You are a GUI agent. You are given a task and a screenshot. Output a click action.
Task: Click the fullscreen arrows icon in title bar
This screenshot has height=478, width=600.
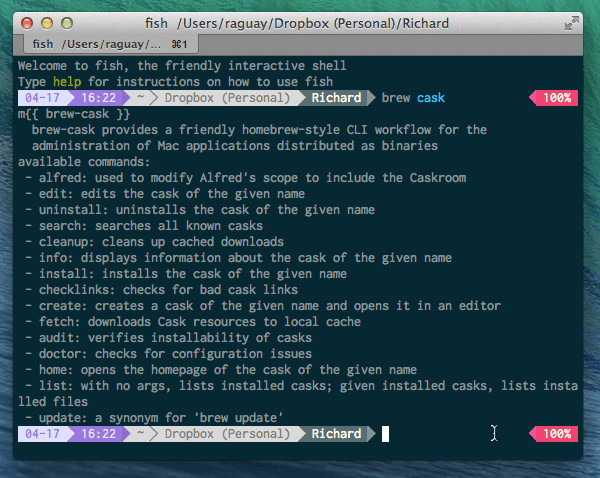tap(572, 23)
